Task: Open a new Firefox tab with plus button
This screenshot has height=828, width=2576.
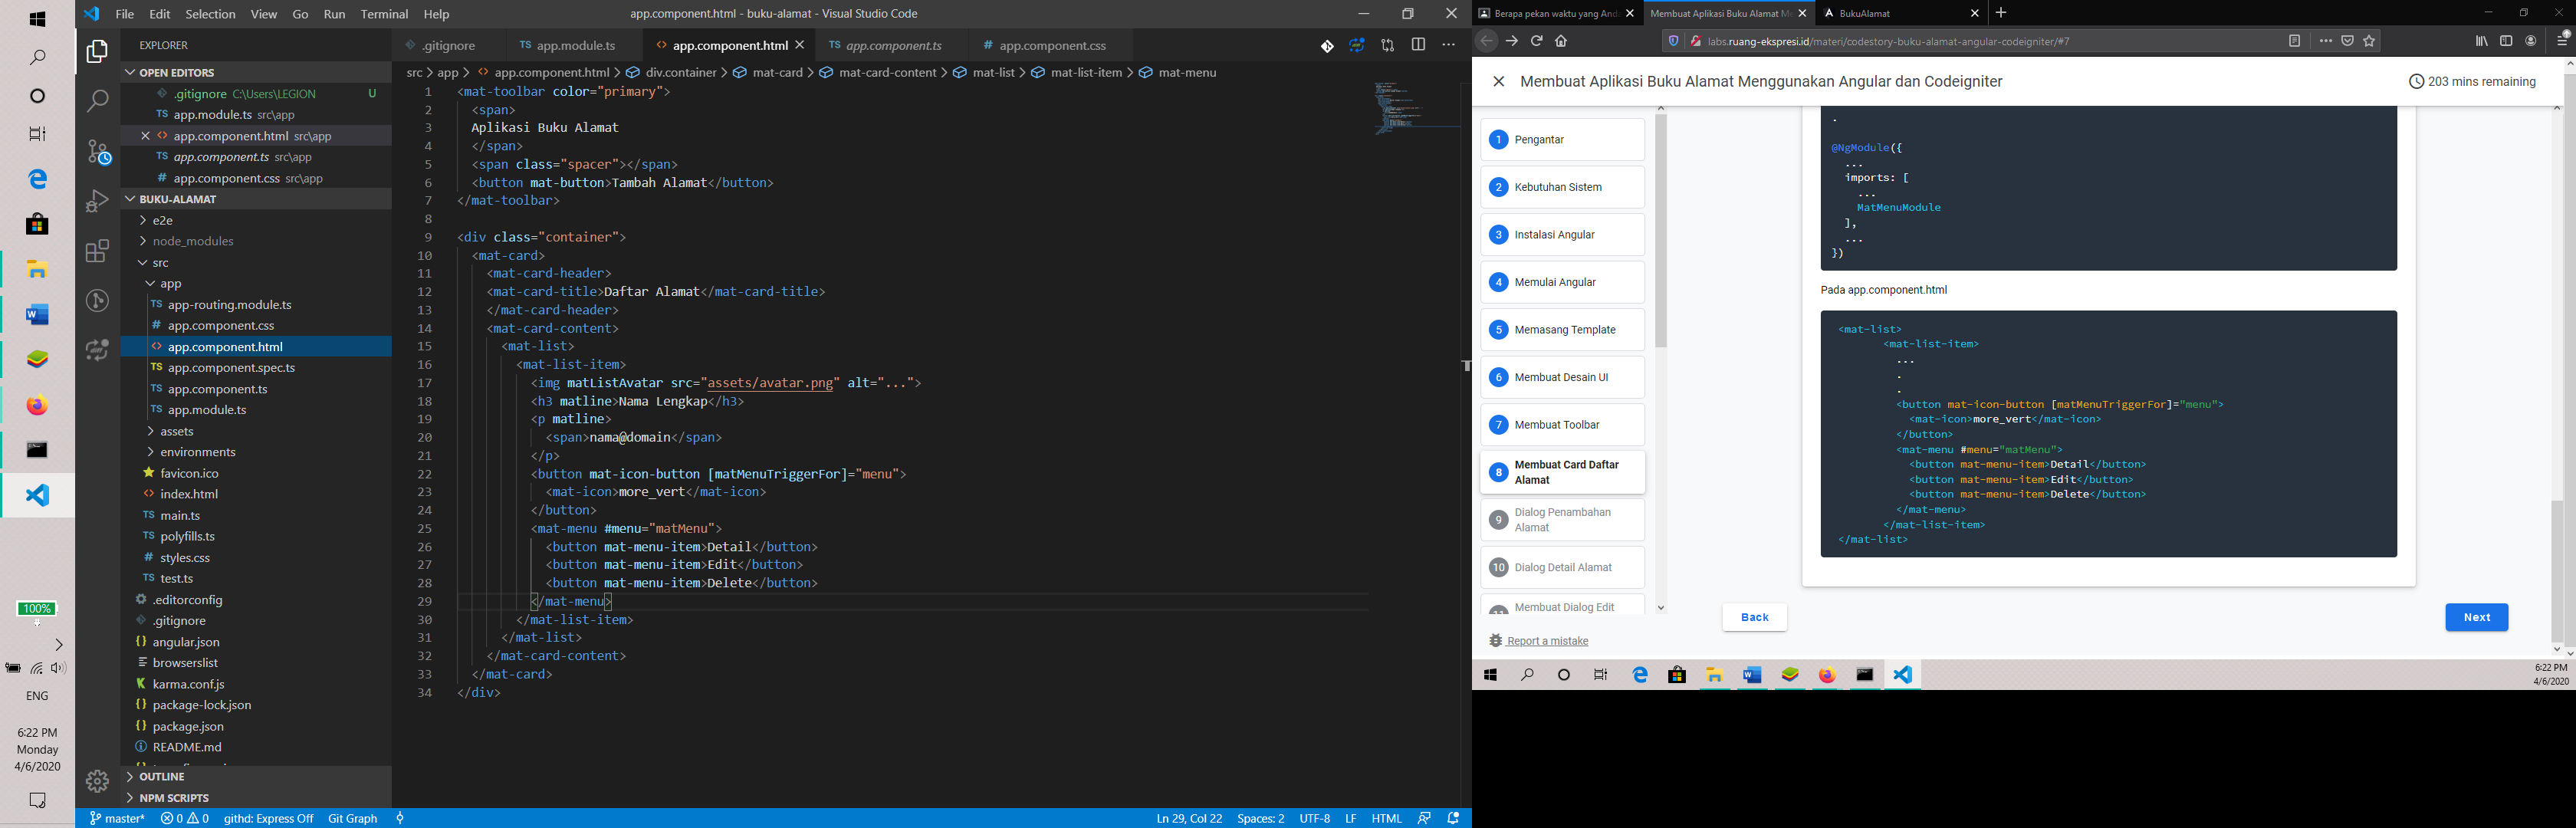Action: [2001, 13]
